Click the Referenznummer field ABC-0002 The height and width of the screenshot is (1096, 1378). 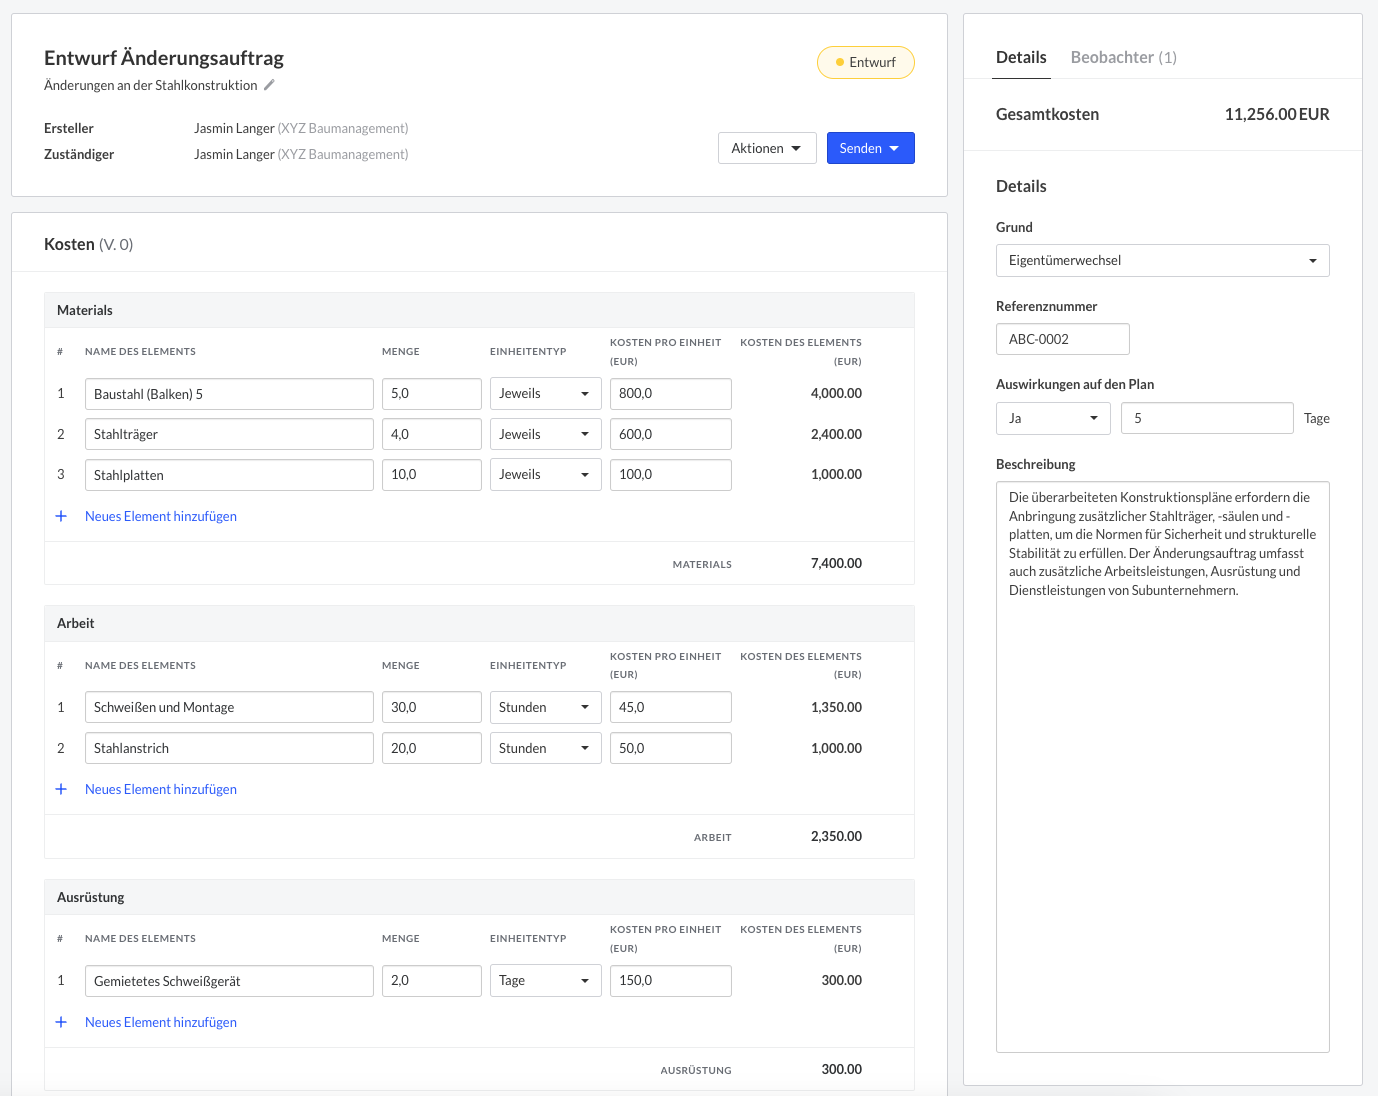tap(1062, 339)
